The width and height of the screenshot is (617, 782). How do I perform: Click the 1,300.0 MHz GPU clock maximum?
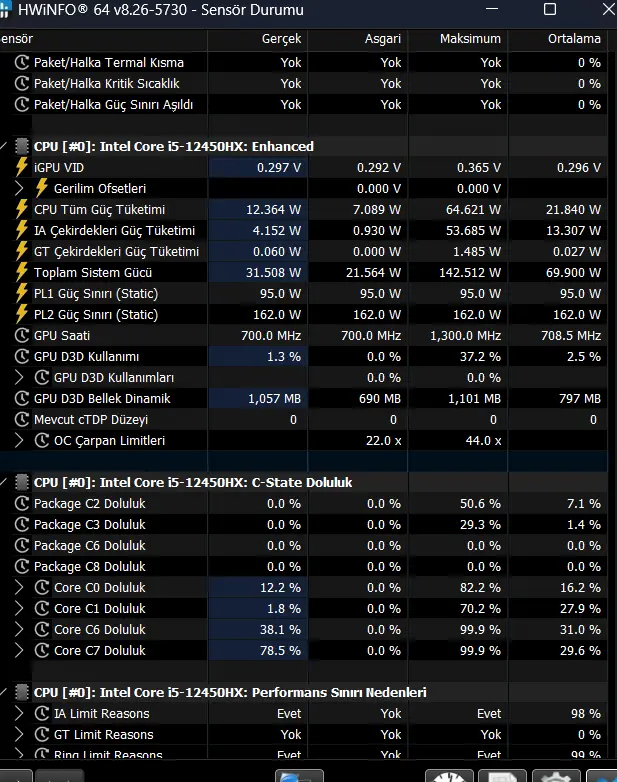465,335
